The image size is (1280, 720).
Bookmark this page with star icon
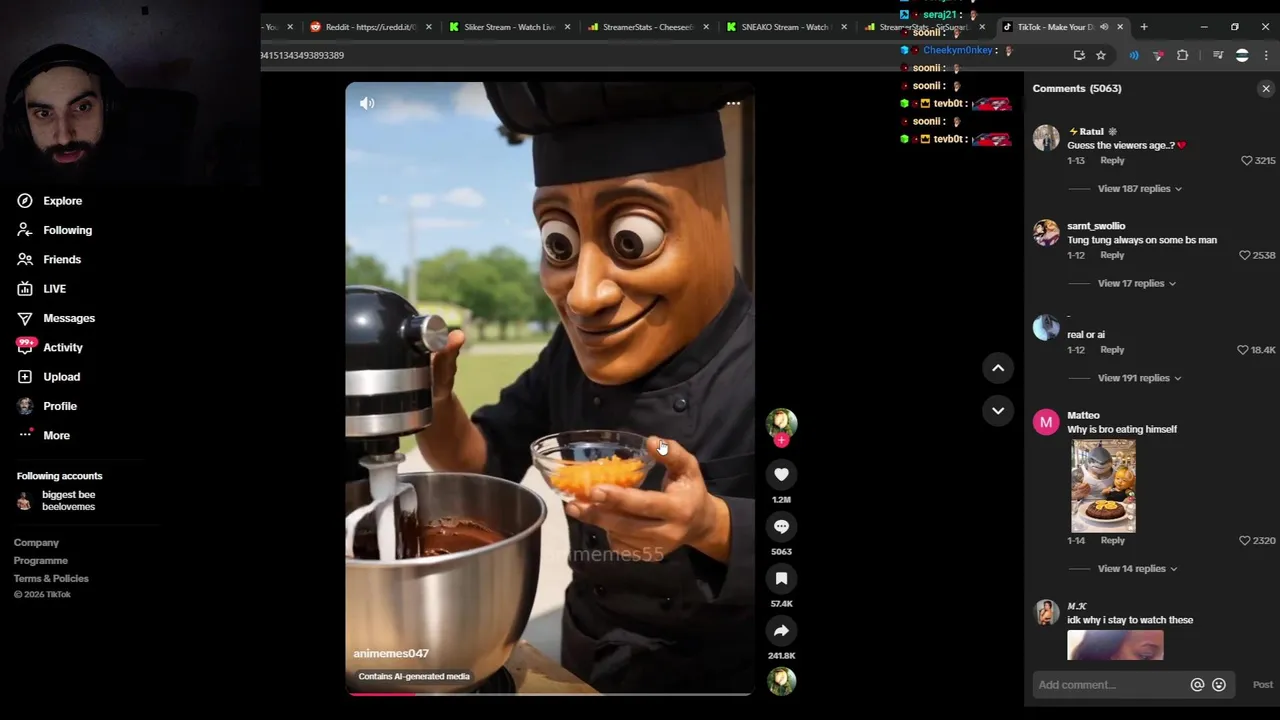coord(1101,55)
